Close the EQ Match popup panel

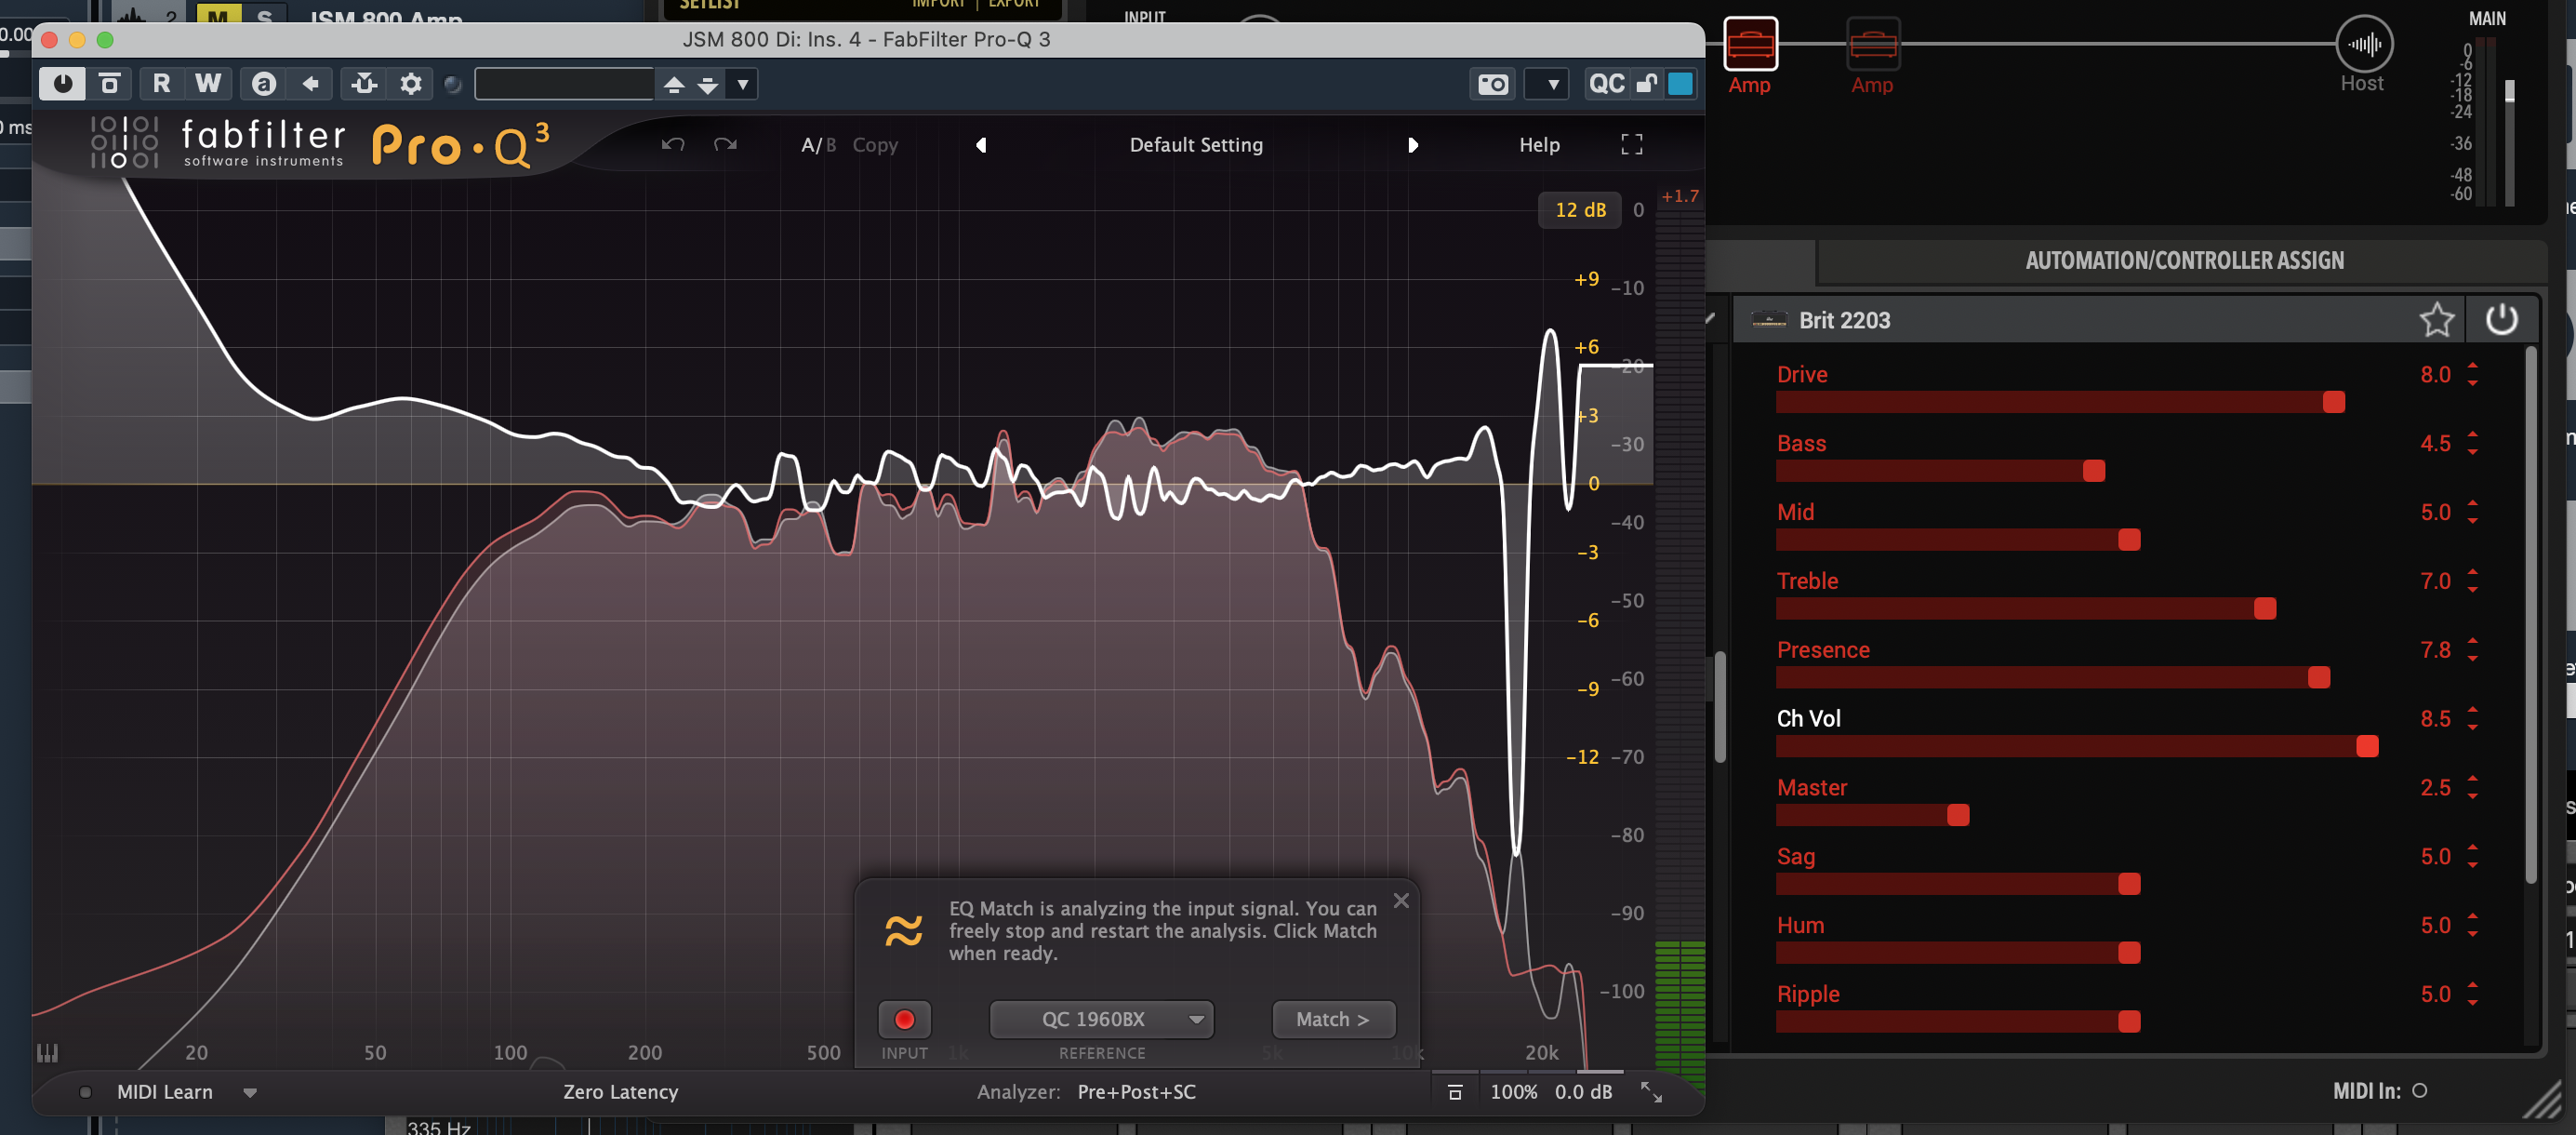[x=1401, y=900]
